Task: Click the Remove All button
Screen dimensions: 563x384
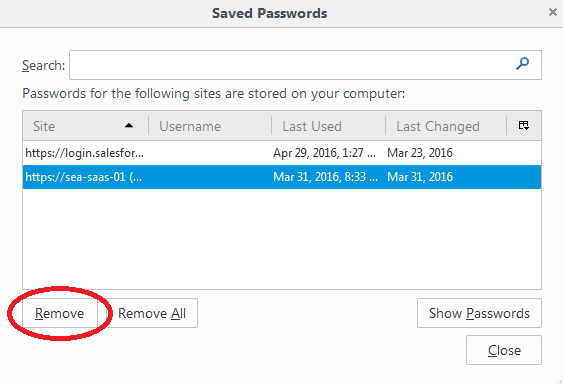Action: click(x=152, y=313)
